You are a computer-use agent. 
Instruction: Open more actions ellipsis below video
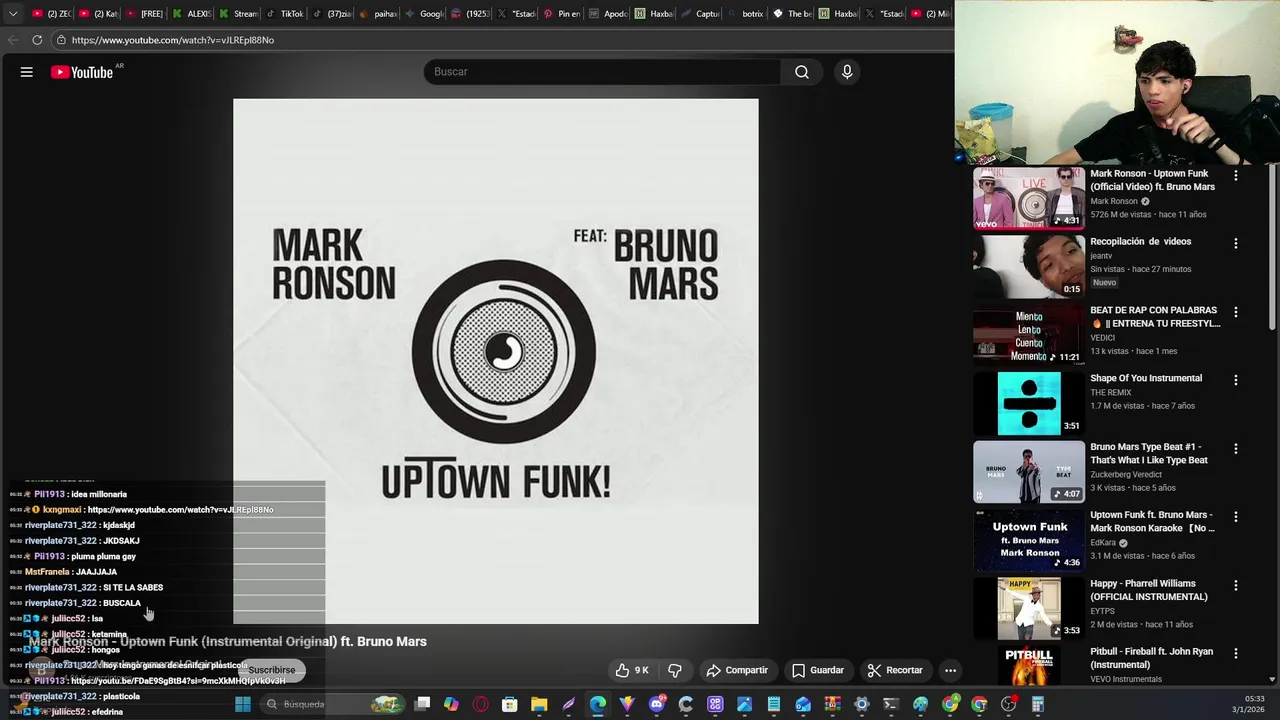[x=951, y=670]
